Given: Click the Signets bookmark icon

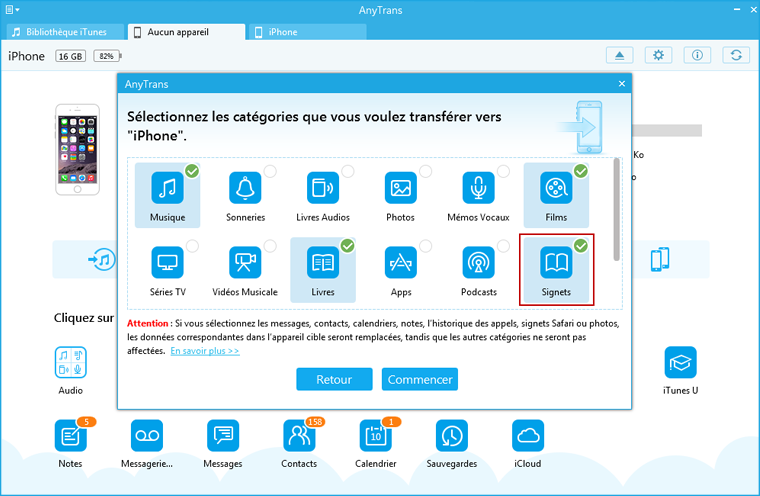Looking at the screenshot, I should [x=556, y=262].
